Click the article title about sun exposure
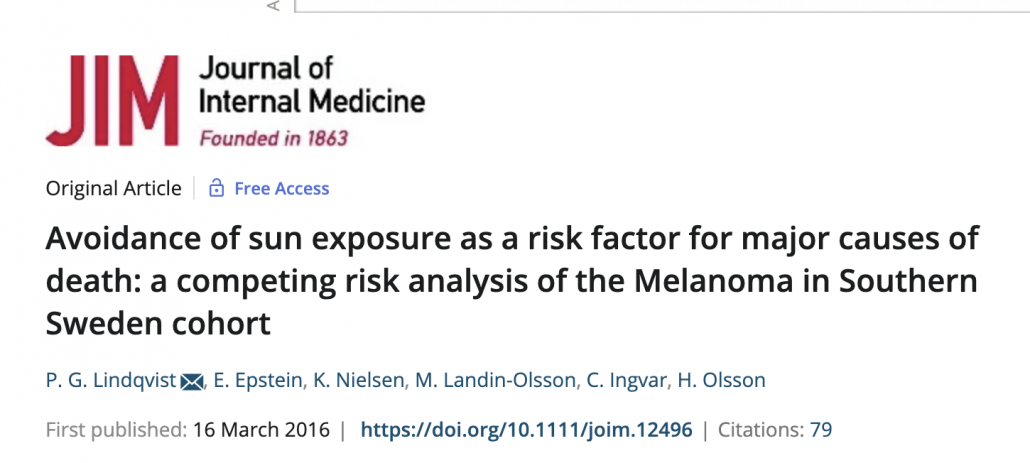Image resolution: width=1030 pixels, height=463 pixels. pyautogui.click(x=512, y=282)
